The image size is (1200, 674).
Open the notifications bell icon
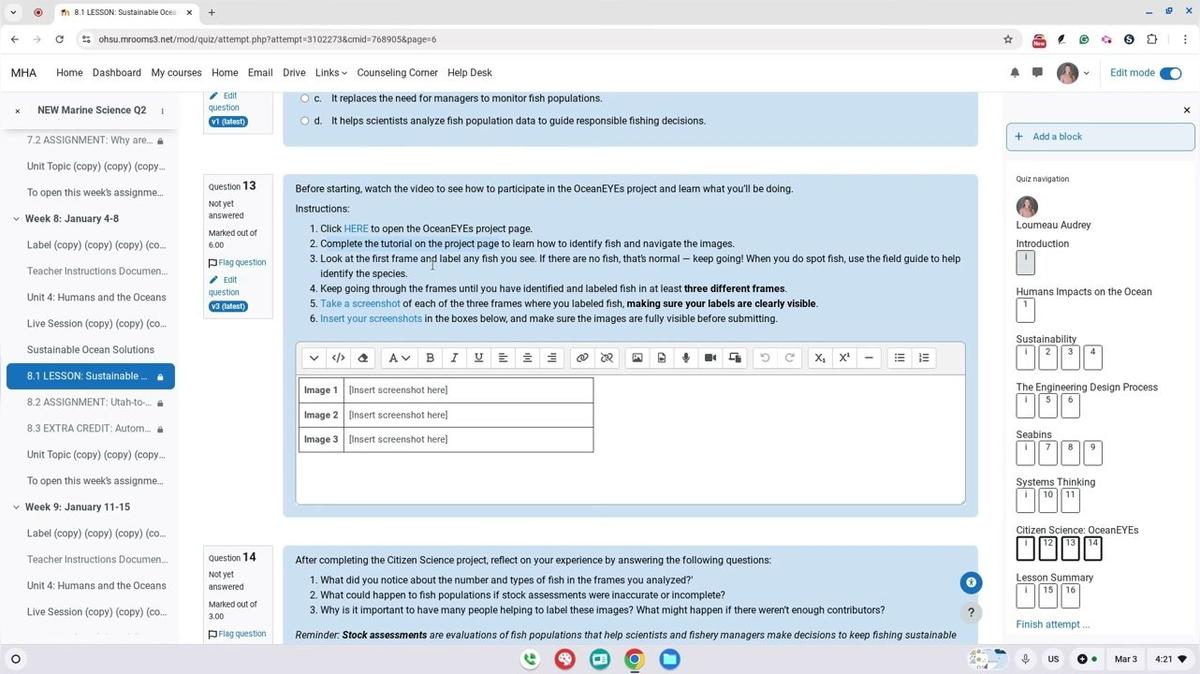1015,73
